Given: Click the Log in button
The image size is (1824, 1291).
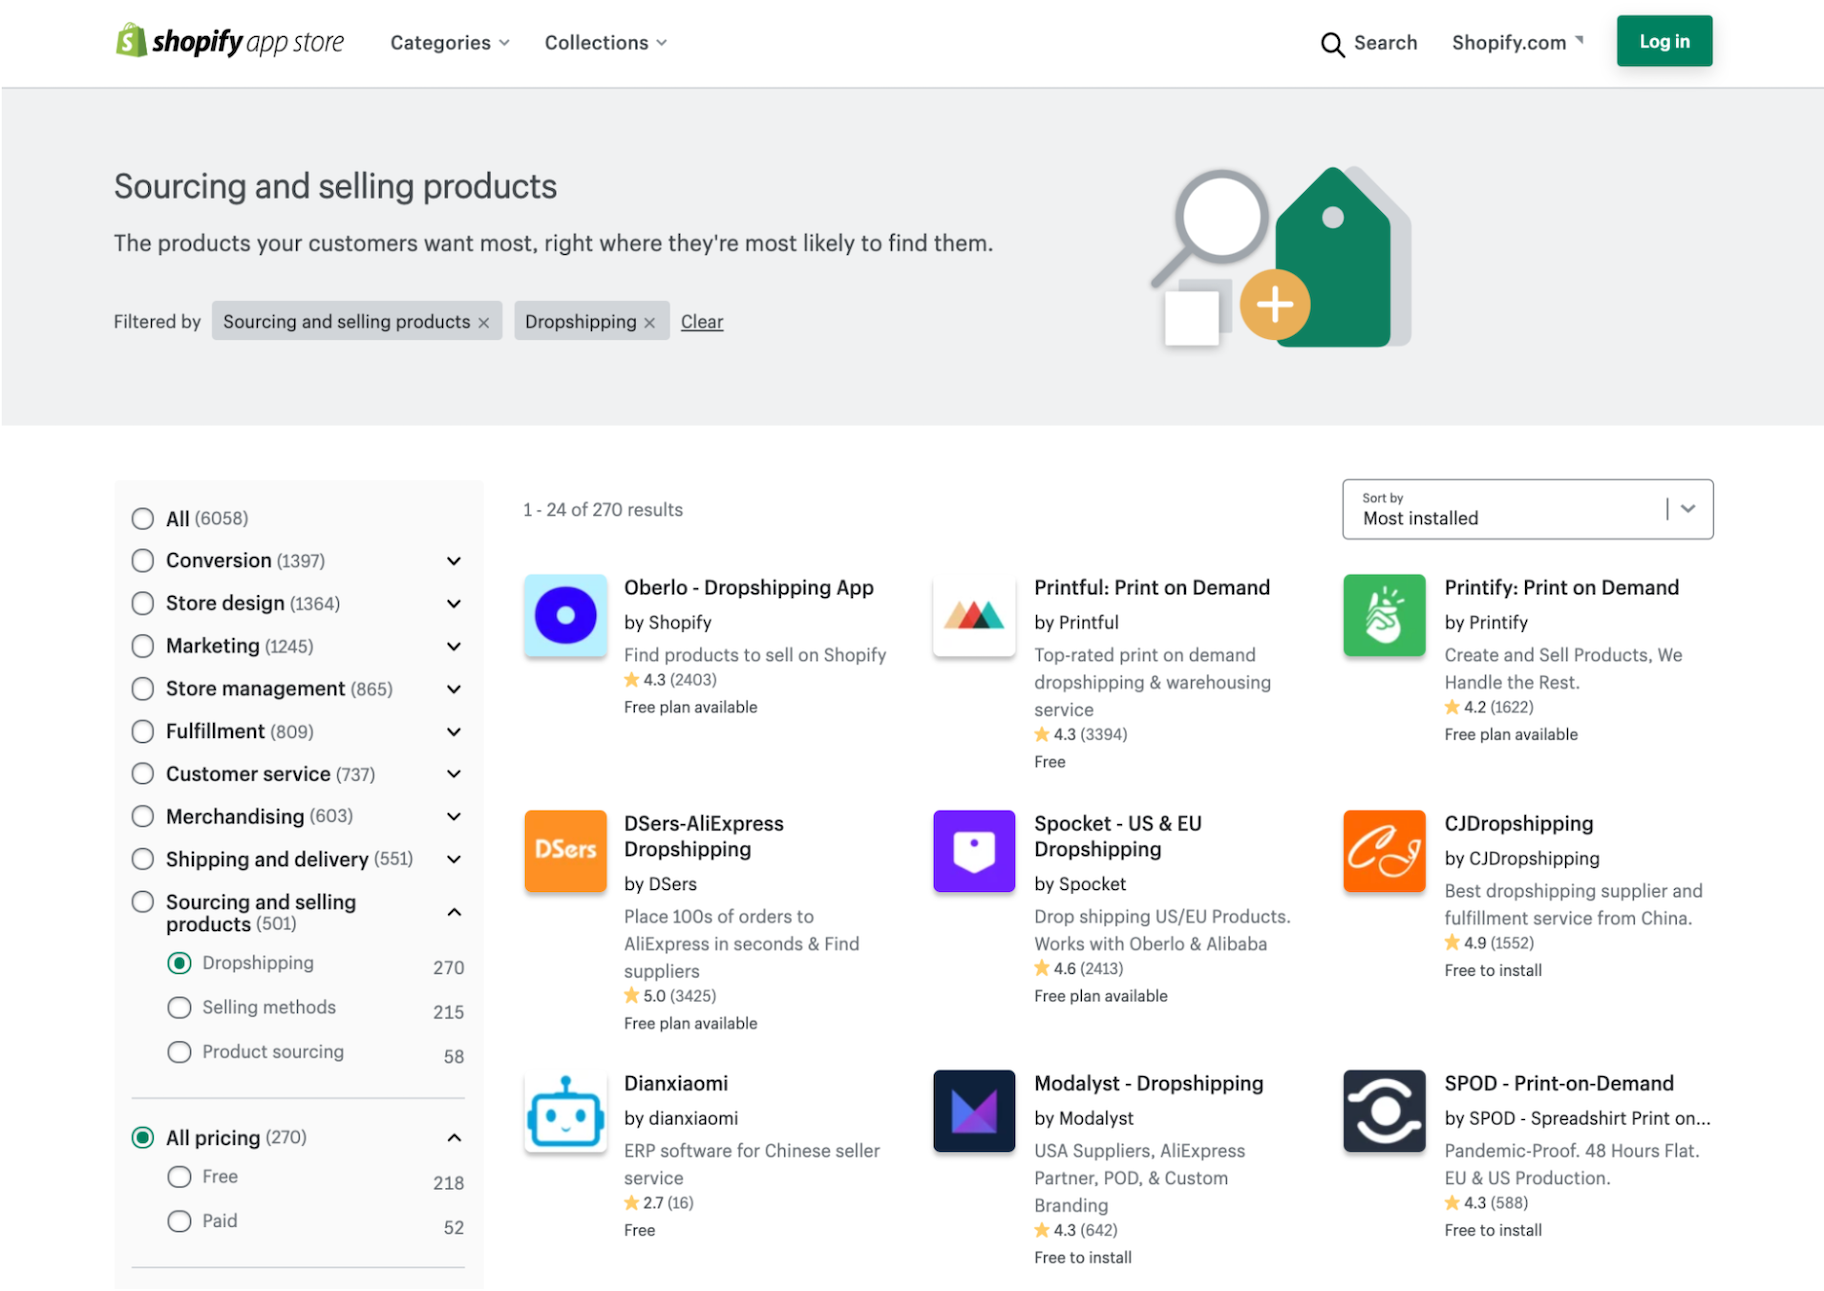Looking at the screenshot, I should tap(1663, 41).
